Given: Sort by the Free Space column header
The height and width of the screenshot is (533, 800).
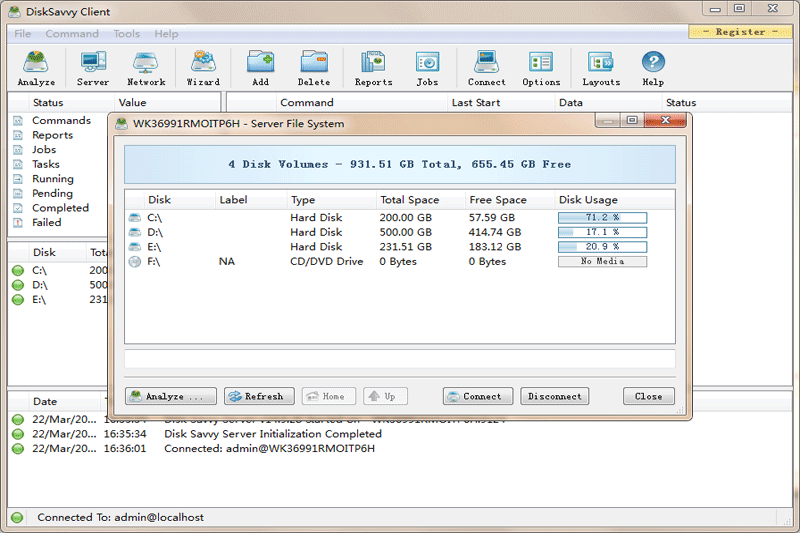Looking at the screenshot, I should point(510,200).
